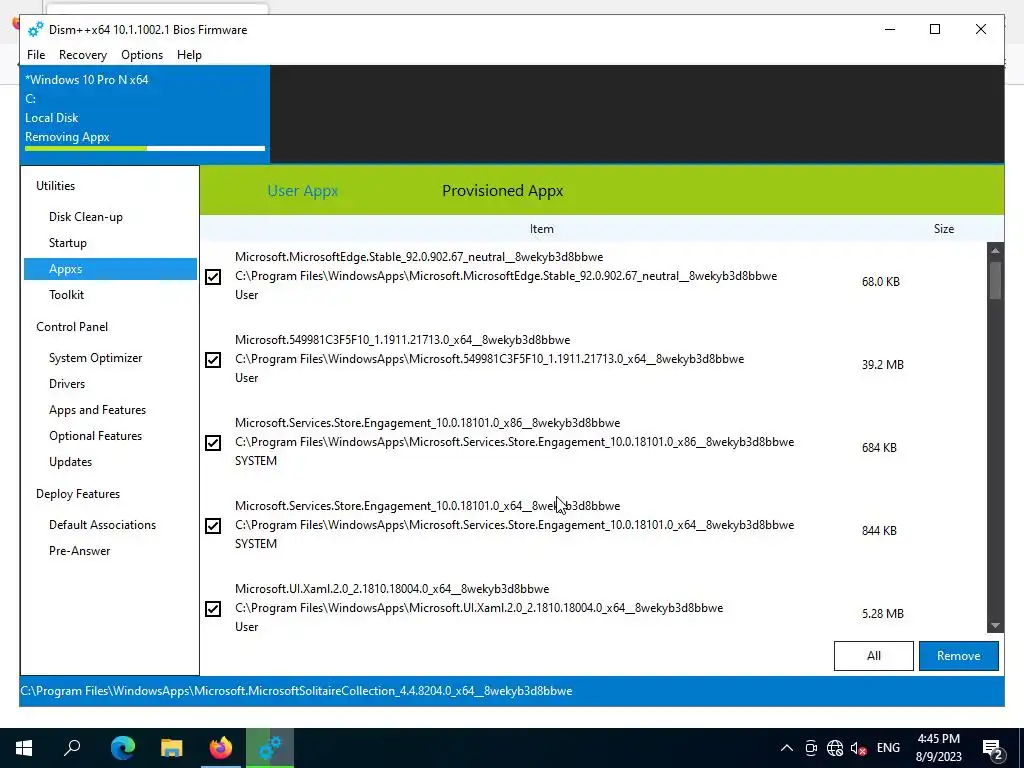Open Disk Clean-up in sidebar
The image size is (1024, 768).
click(x=86, y=217)
